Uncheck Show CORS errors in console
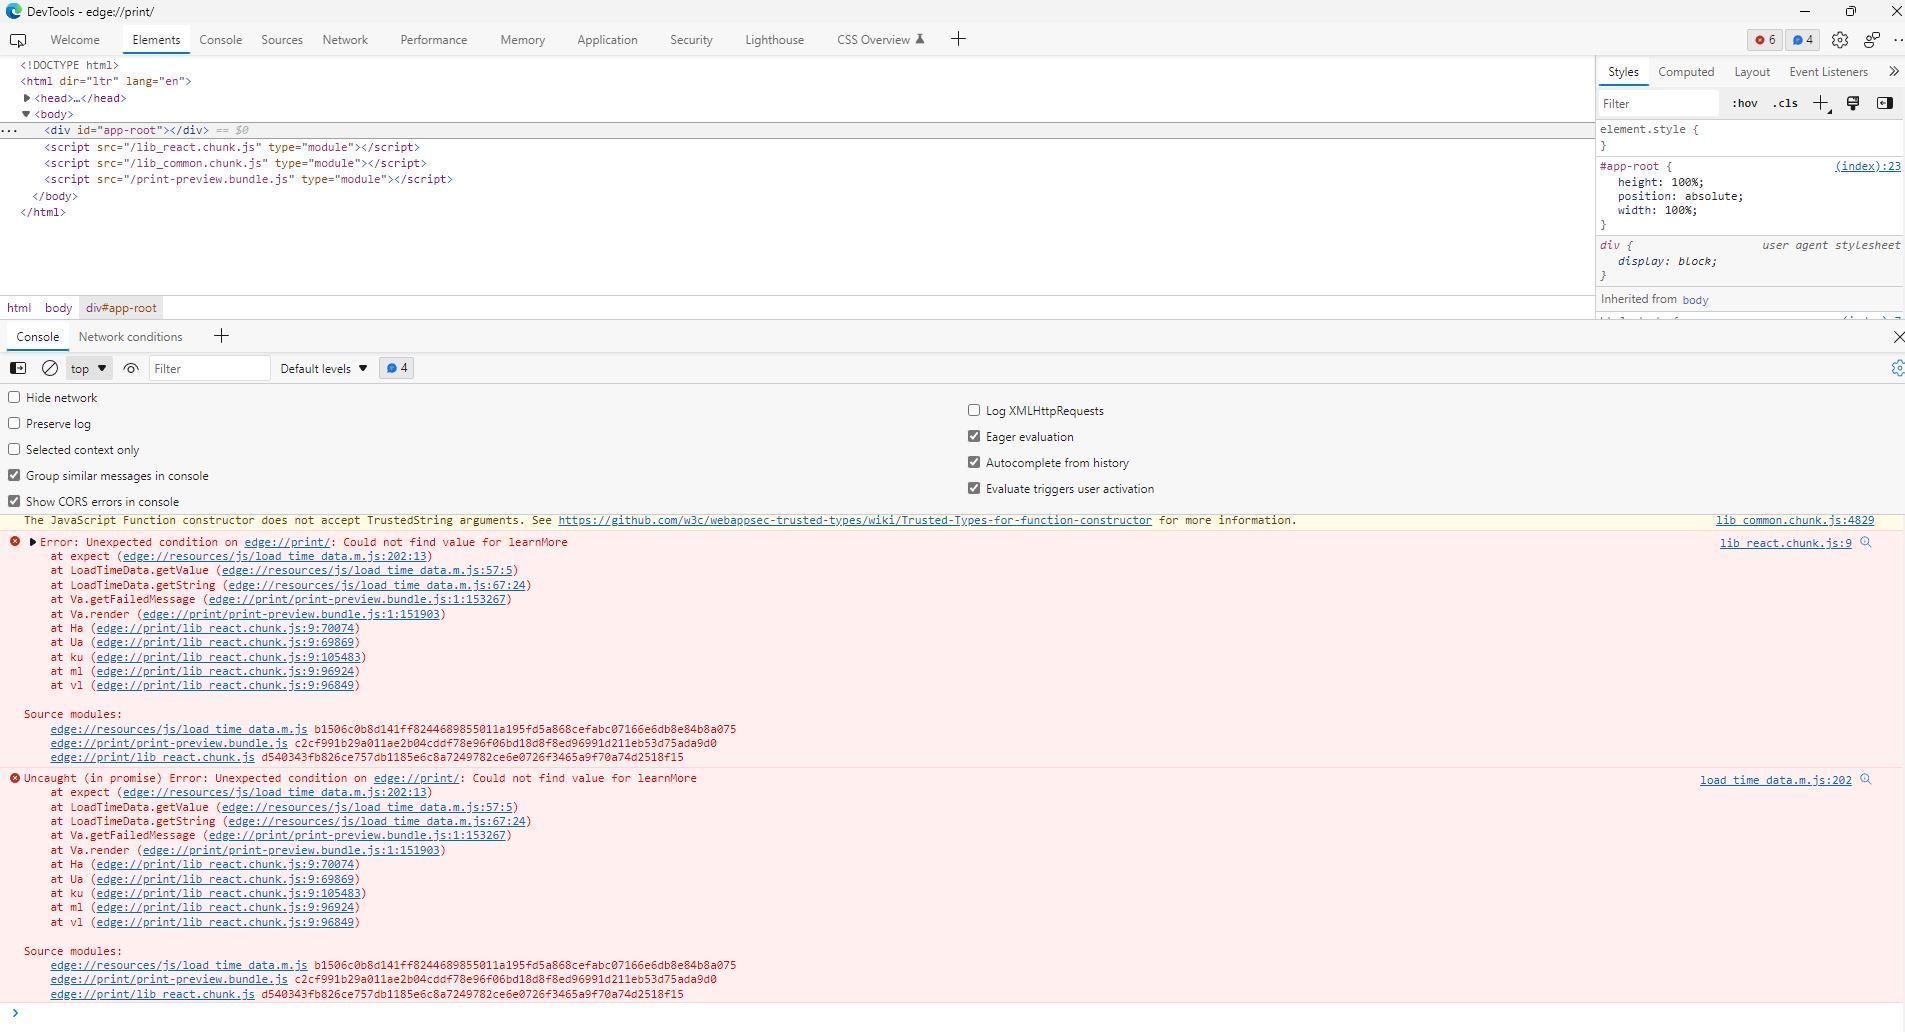Viewport: 1905px width, 1032px height. (x=14, y=501)
